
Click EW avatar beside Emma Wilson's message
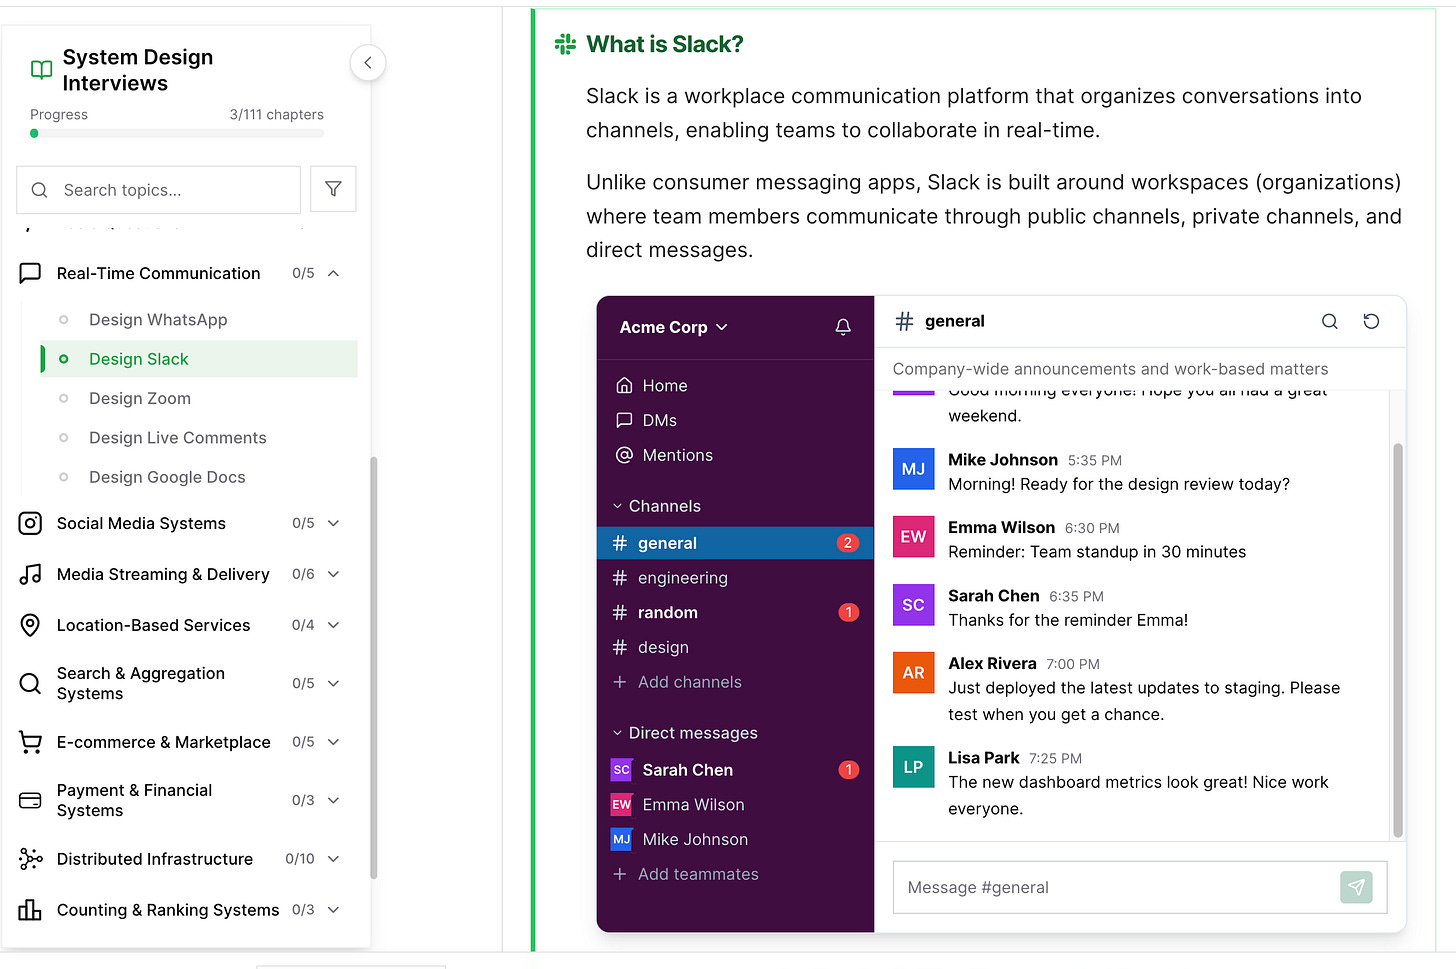(913, 537)
